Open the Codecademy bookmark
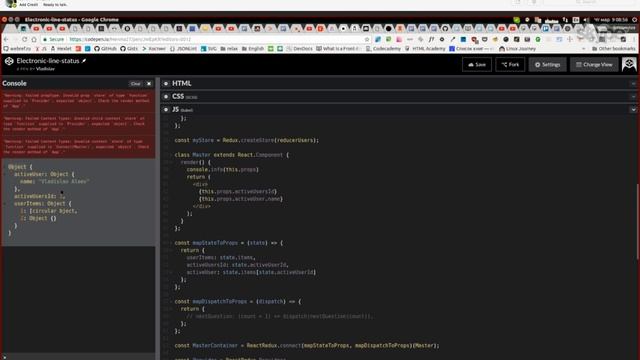The width and height of the screenshot is (640, 360). (383, 49)
